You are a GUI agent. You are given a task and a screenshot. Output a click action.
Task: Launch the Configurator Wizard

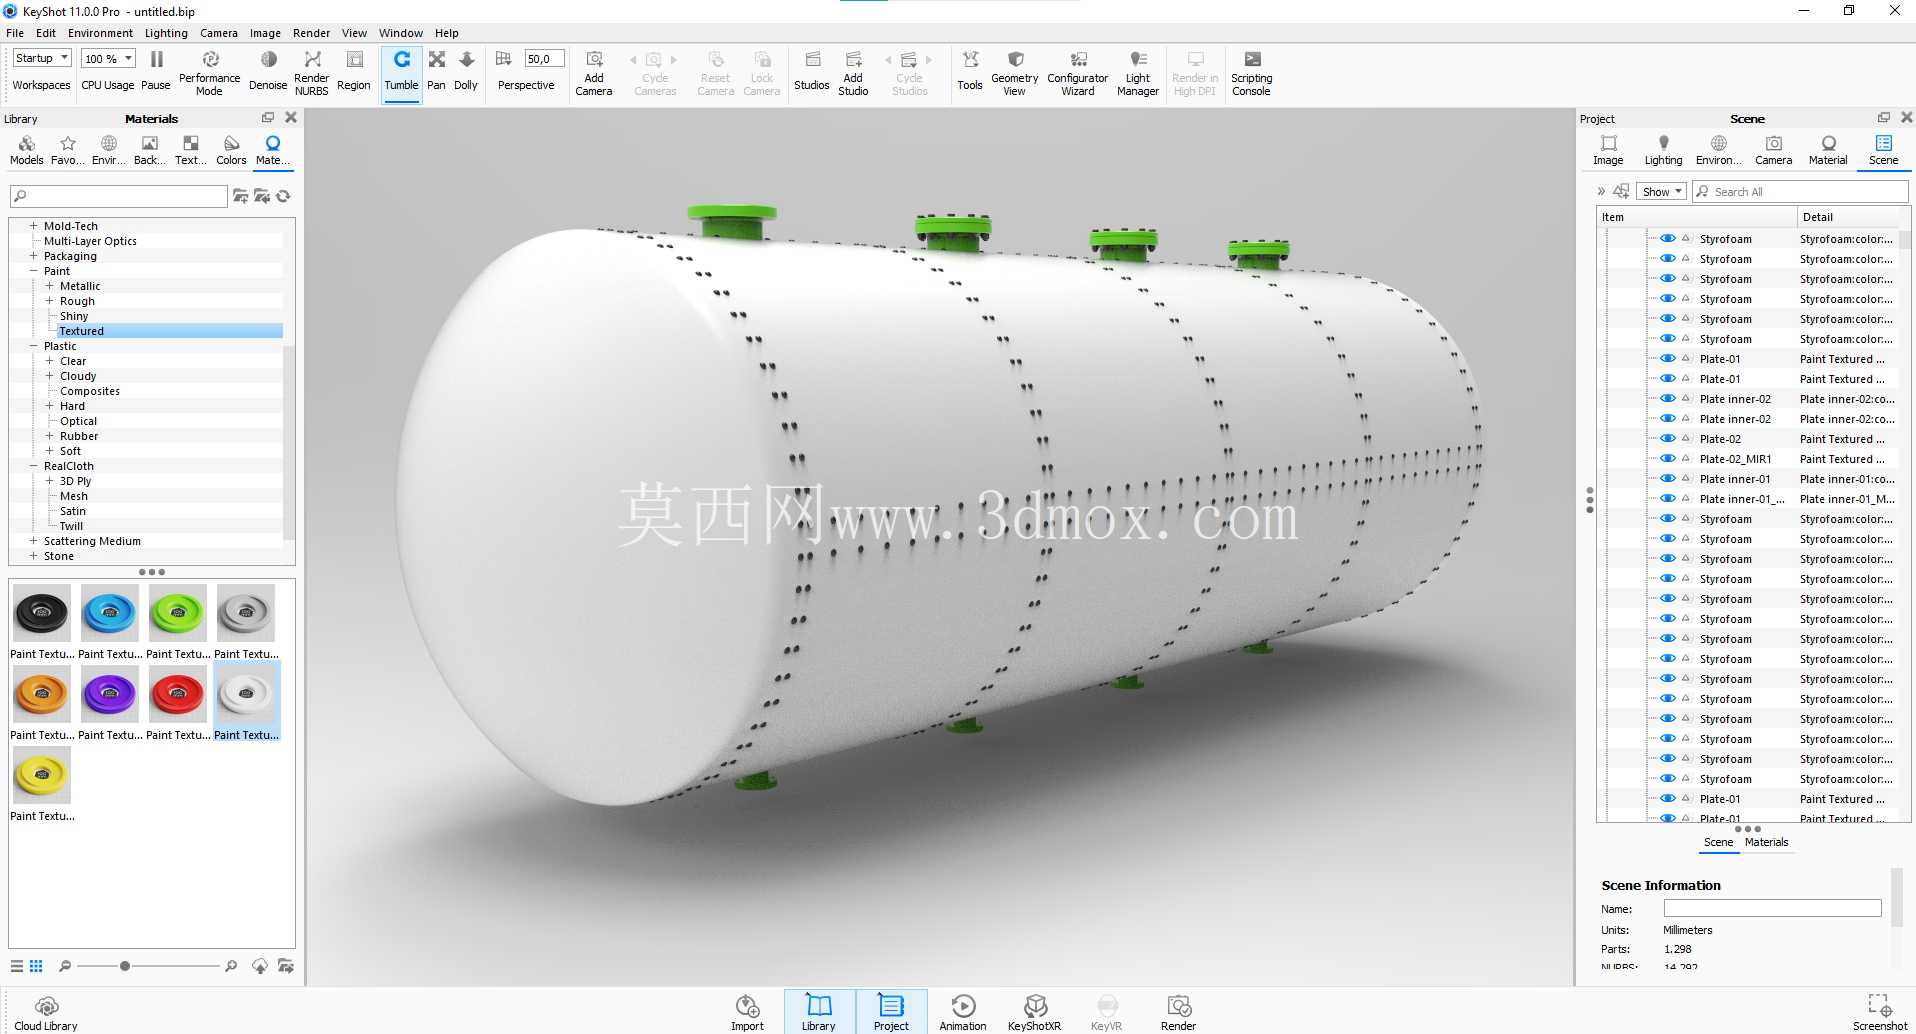click(x=1078, y=72)
